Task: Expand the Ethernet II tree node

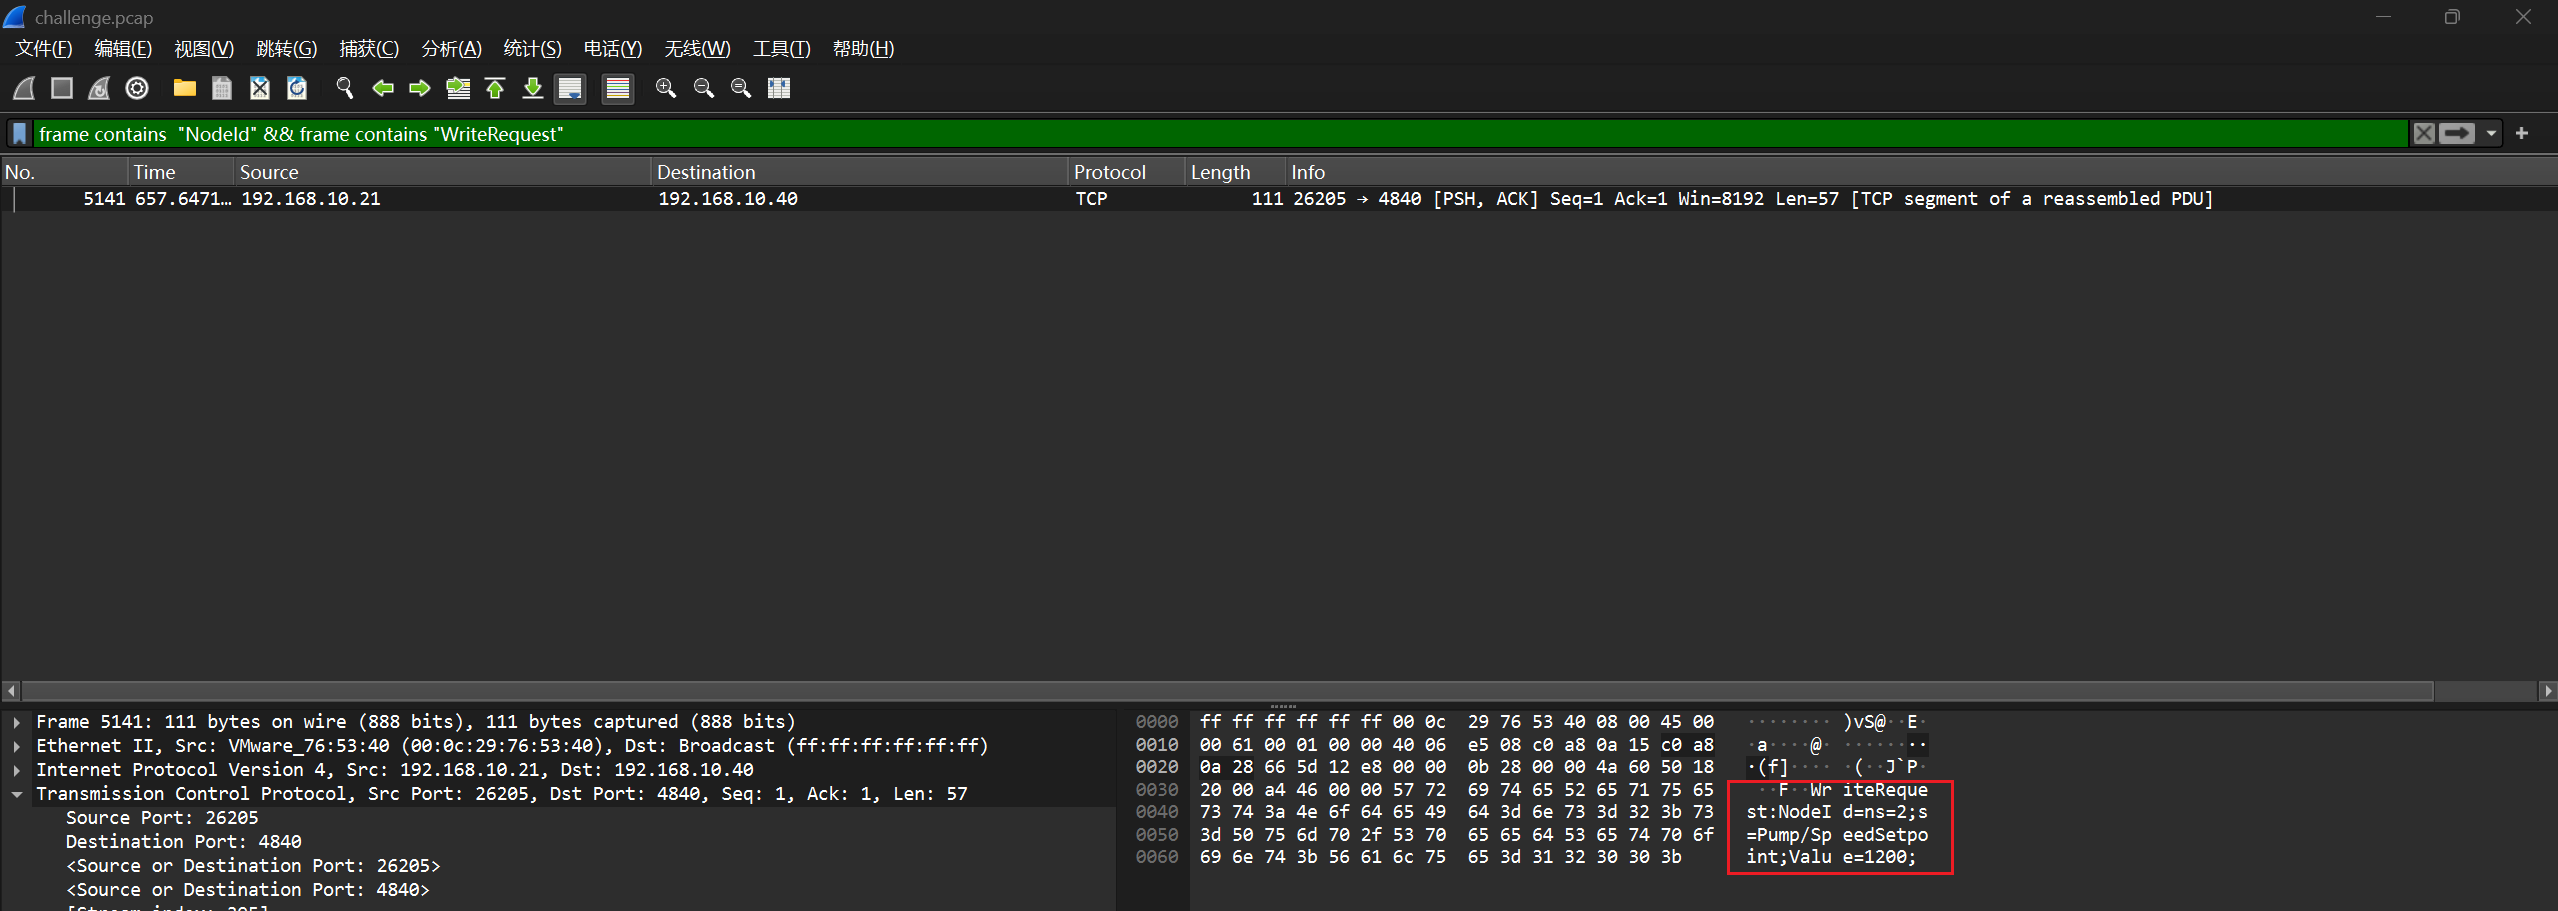Action: [x=17, y=746]
